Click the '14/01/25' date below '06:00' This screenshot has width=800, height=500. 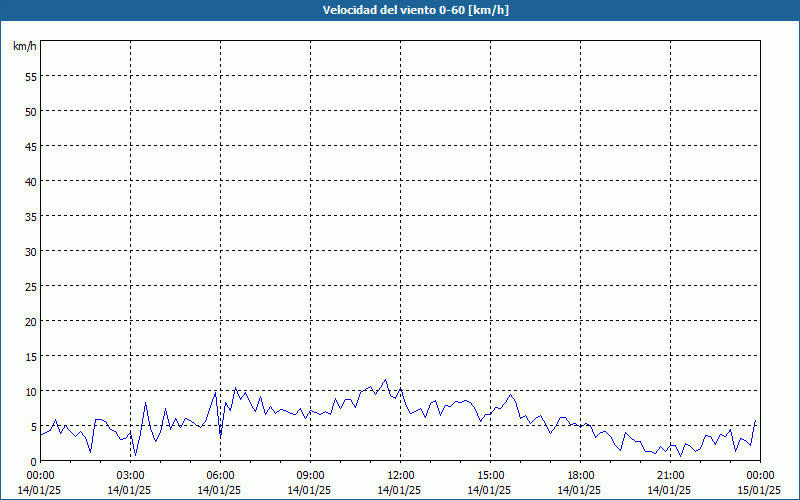click(219, 490)
